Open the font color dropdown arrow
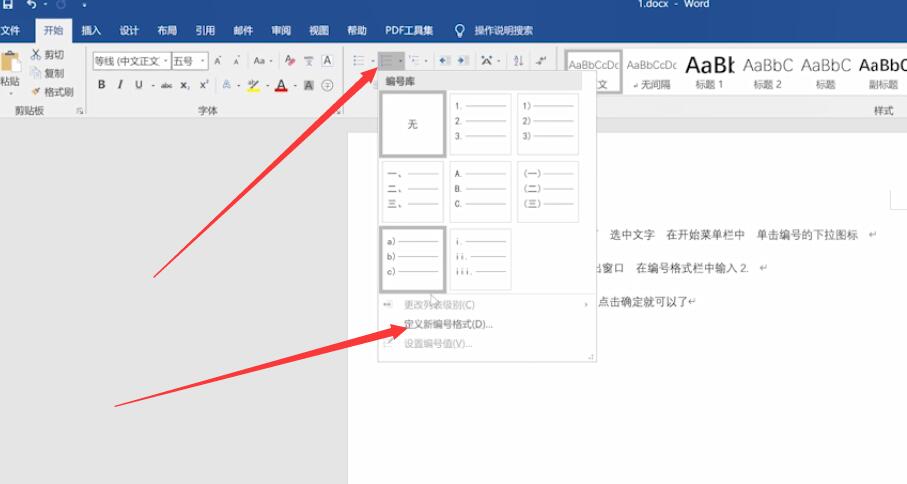Screen dimensions: 907x484 (295, 86)
